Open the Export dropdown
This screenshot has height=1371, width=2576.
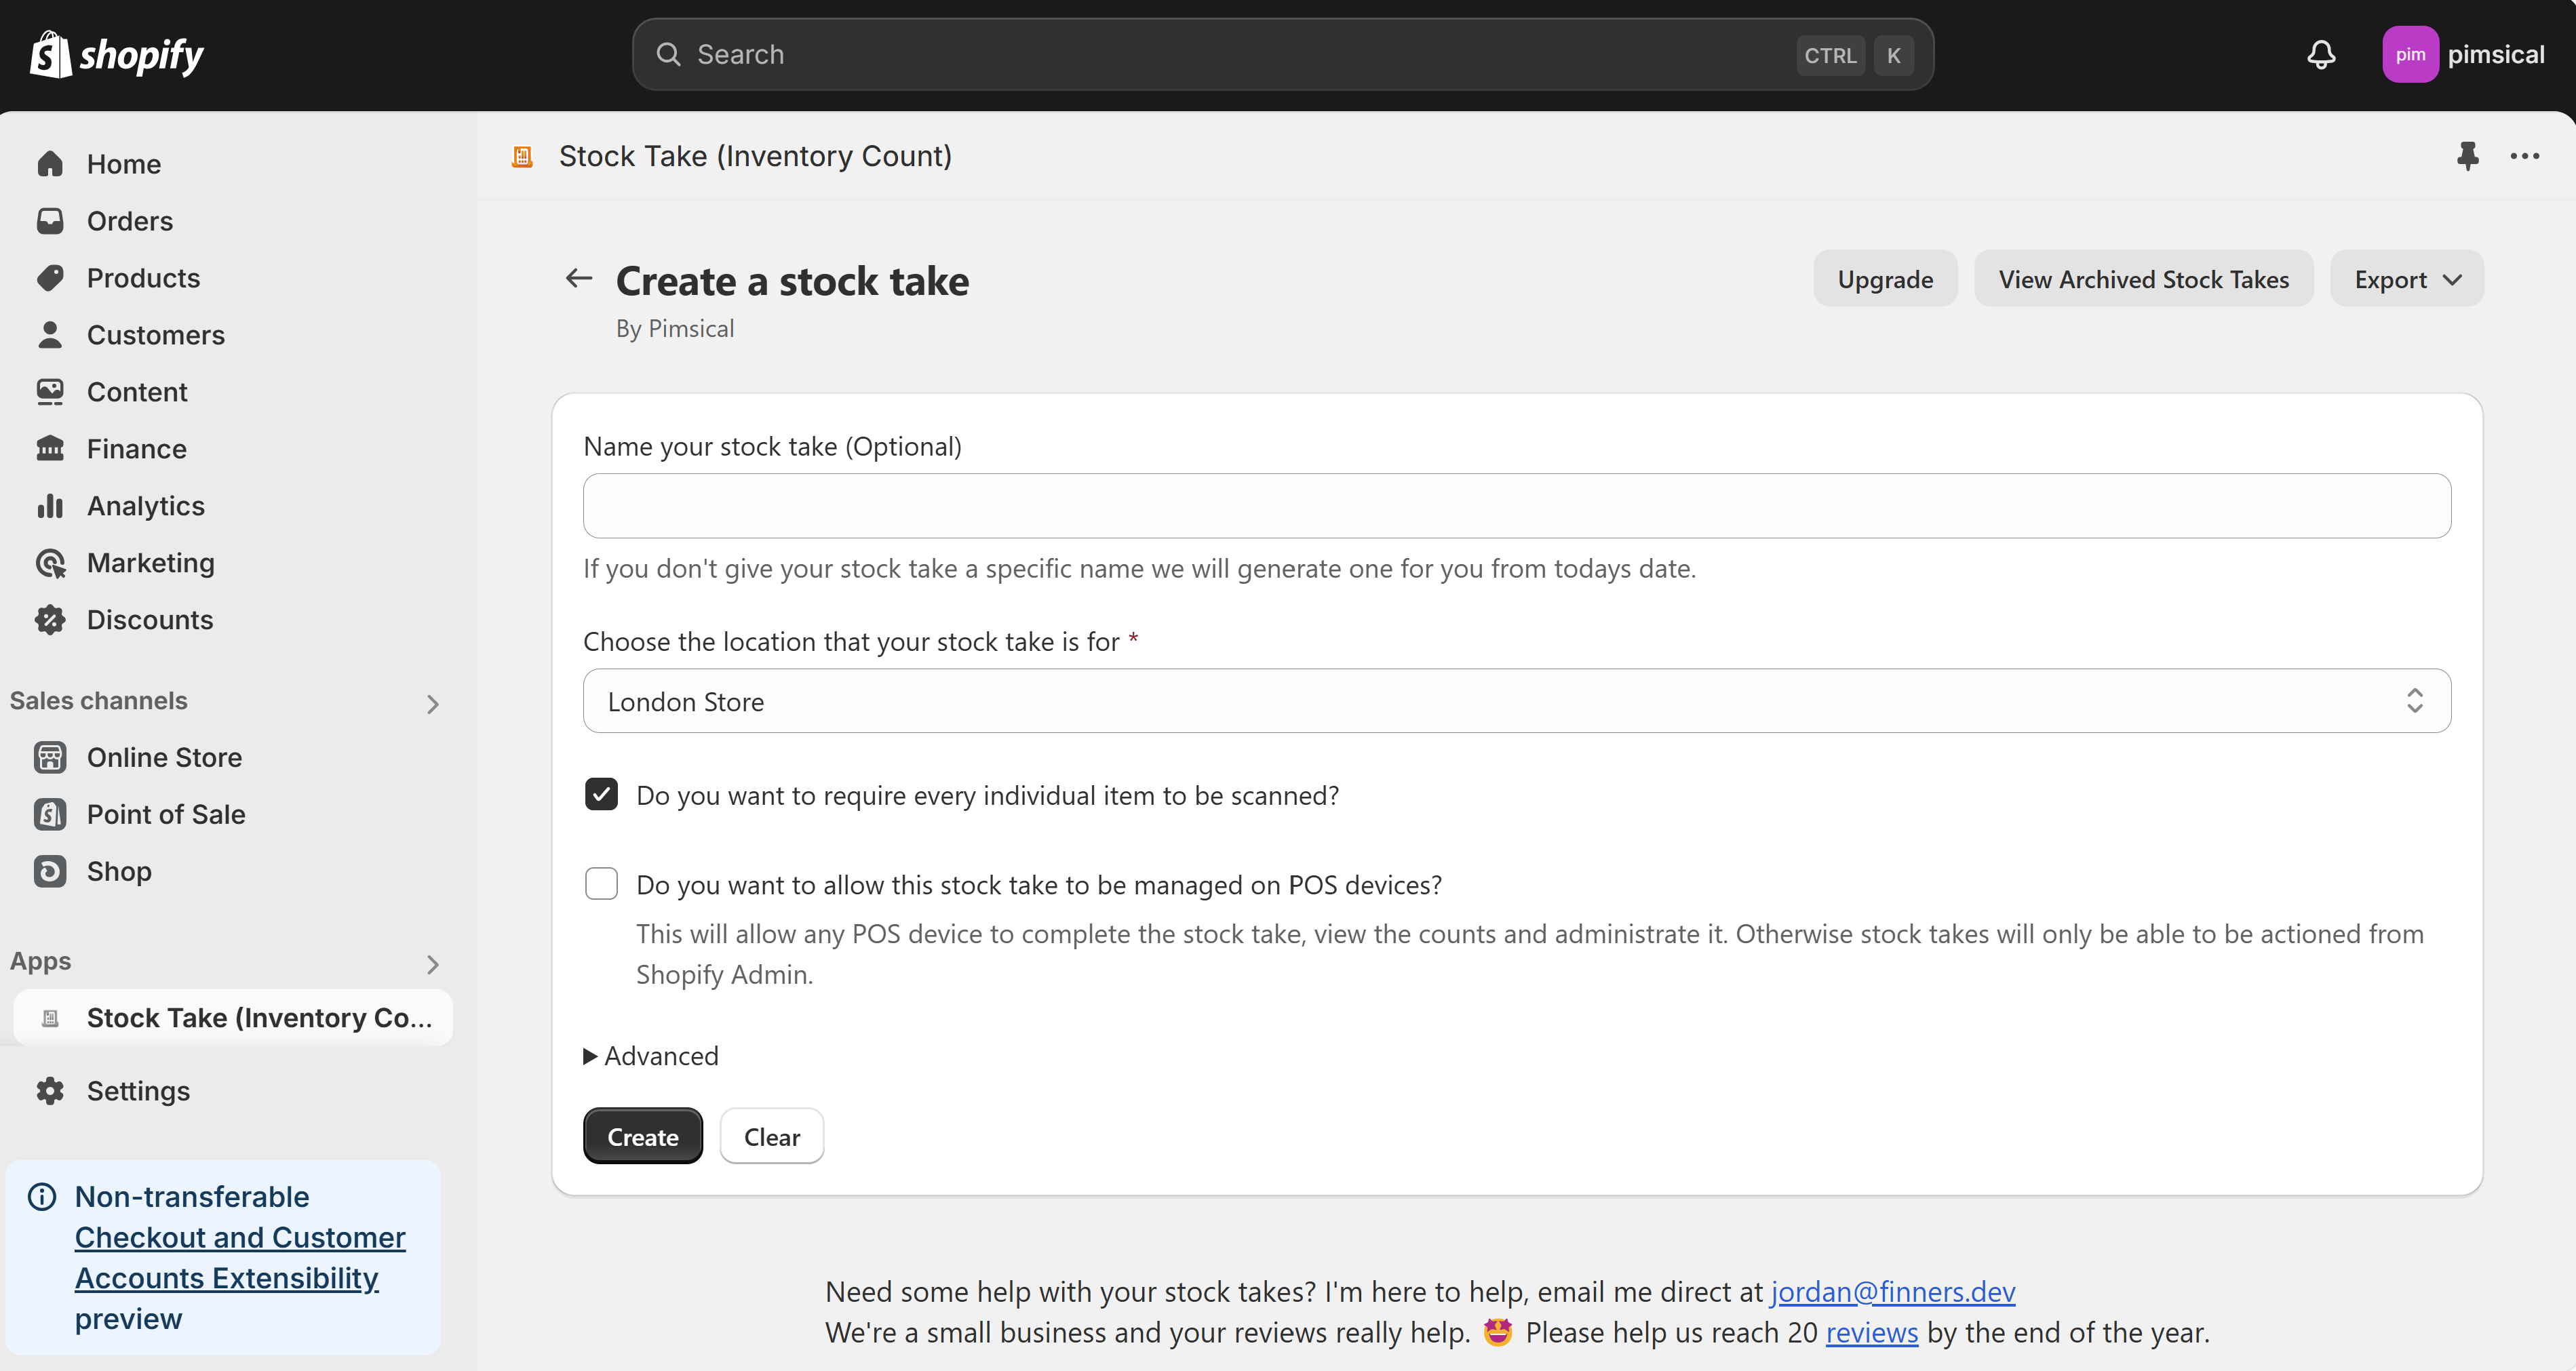coord(2405,278)
